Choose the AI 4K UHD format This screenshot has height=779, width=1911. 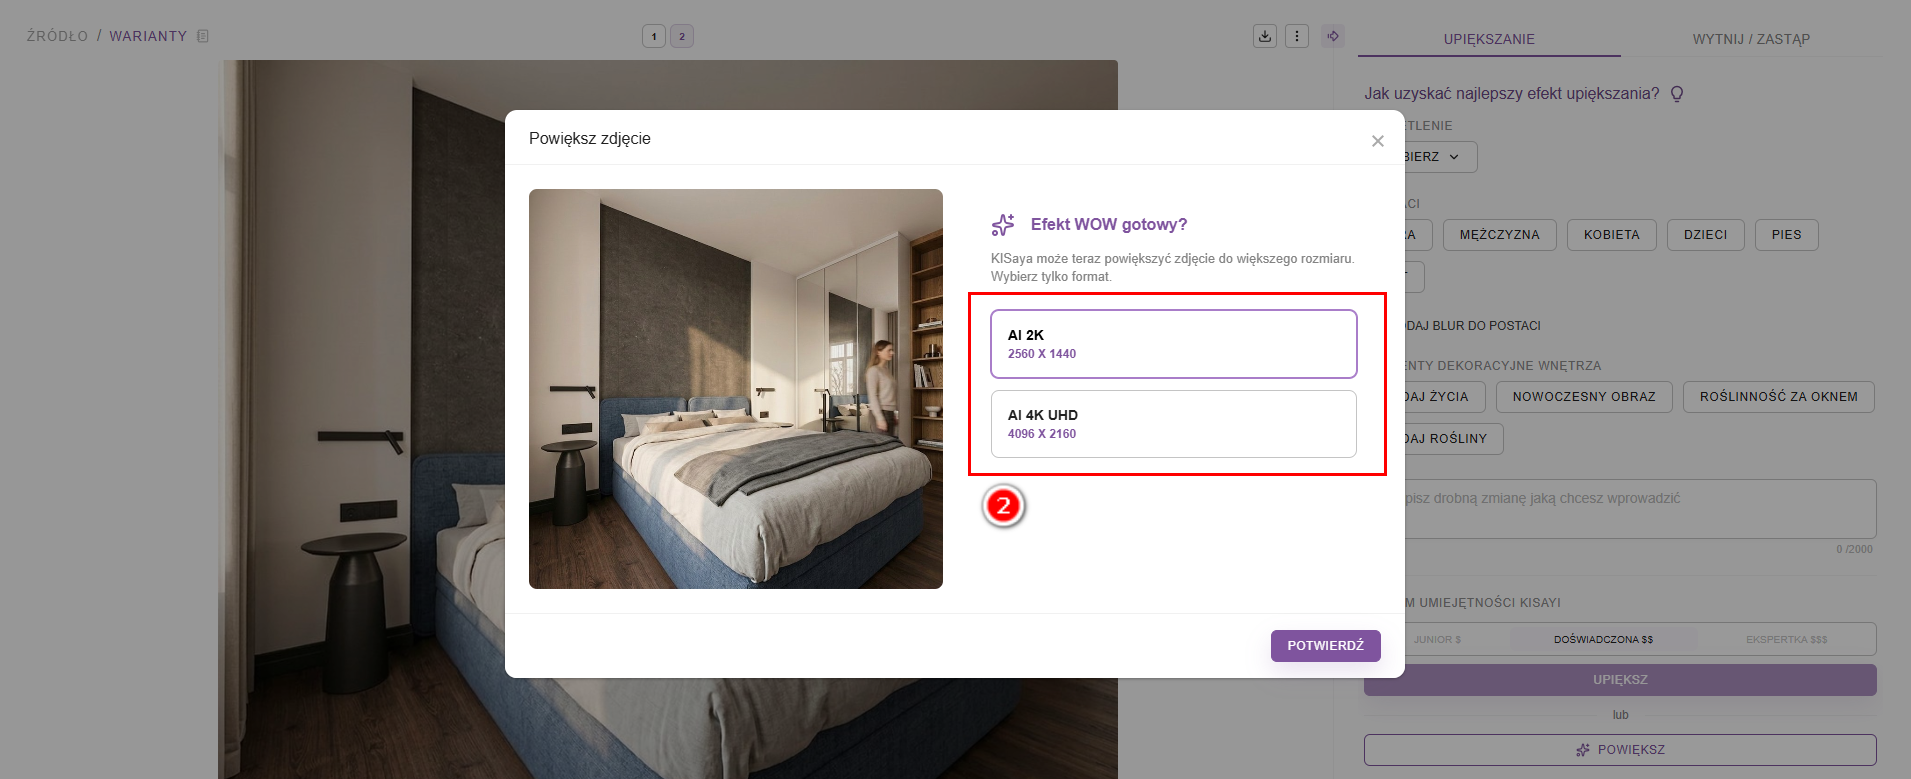click(1174, 424)
